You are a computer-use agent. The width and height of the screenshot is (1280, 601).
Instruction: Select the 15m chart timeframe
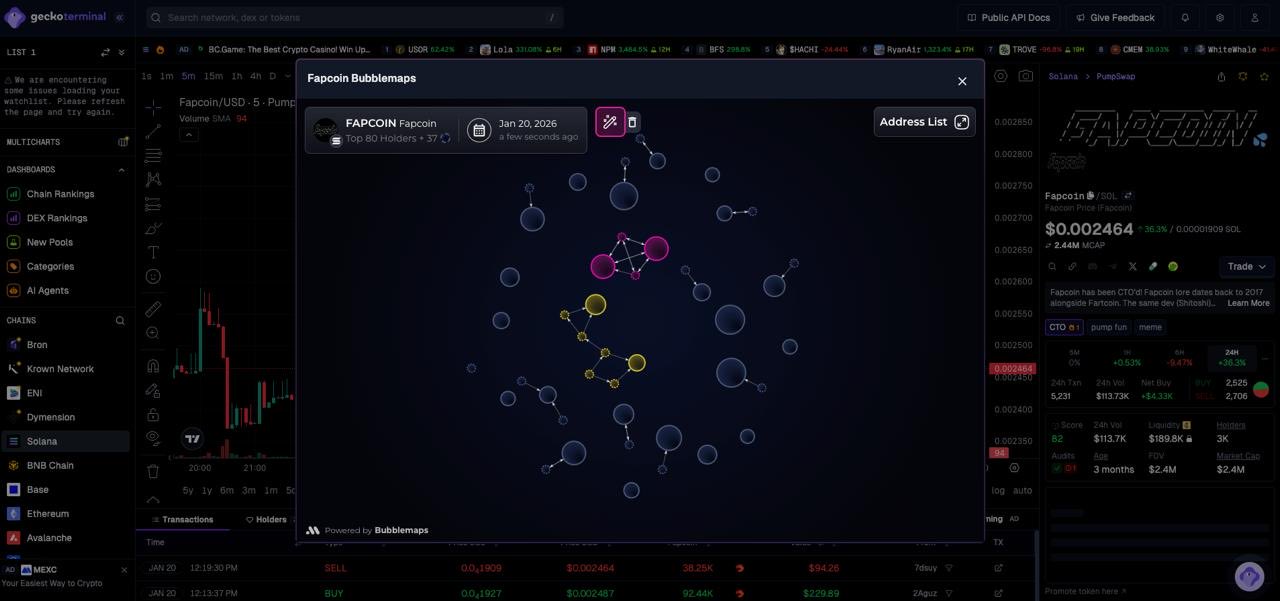213,76
